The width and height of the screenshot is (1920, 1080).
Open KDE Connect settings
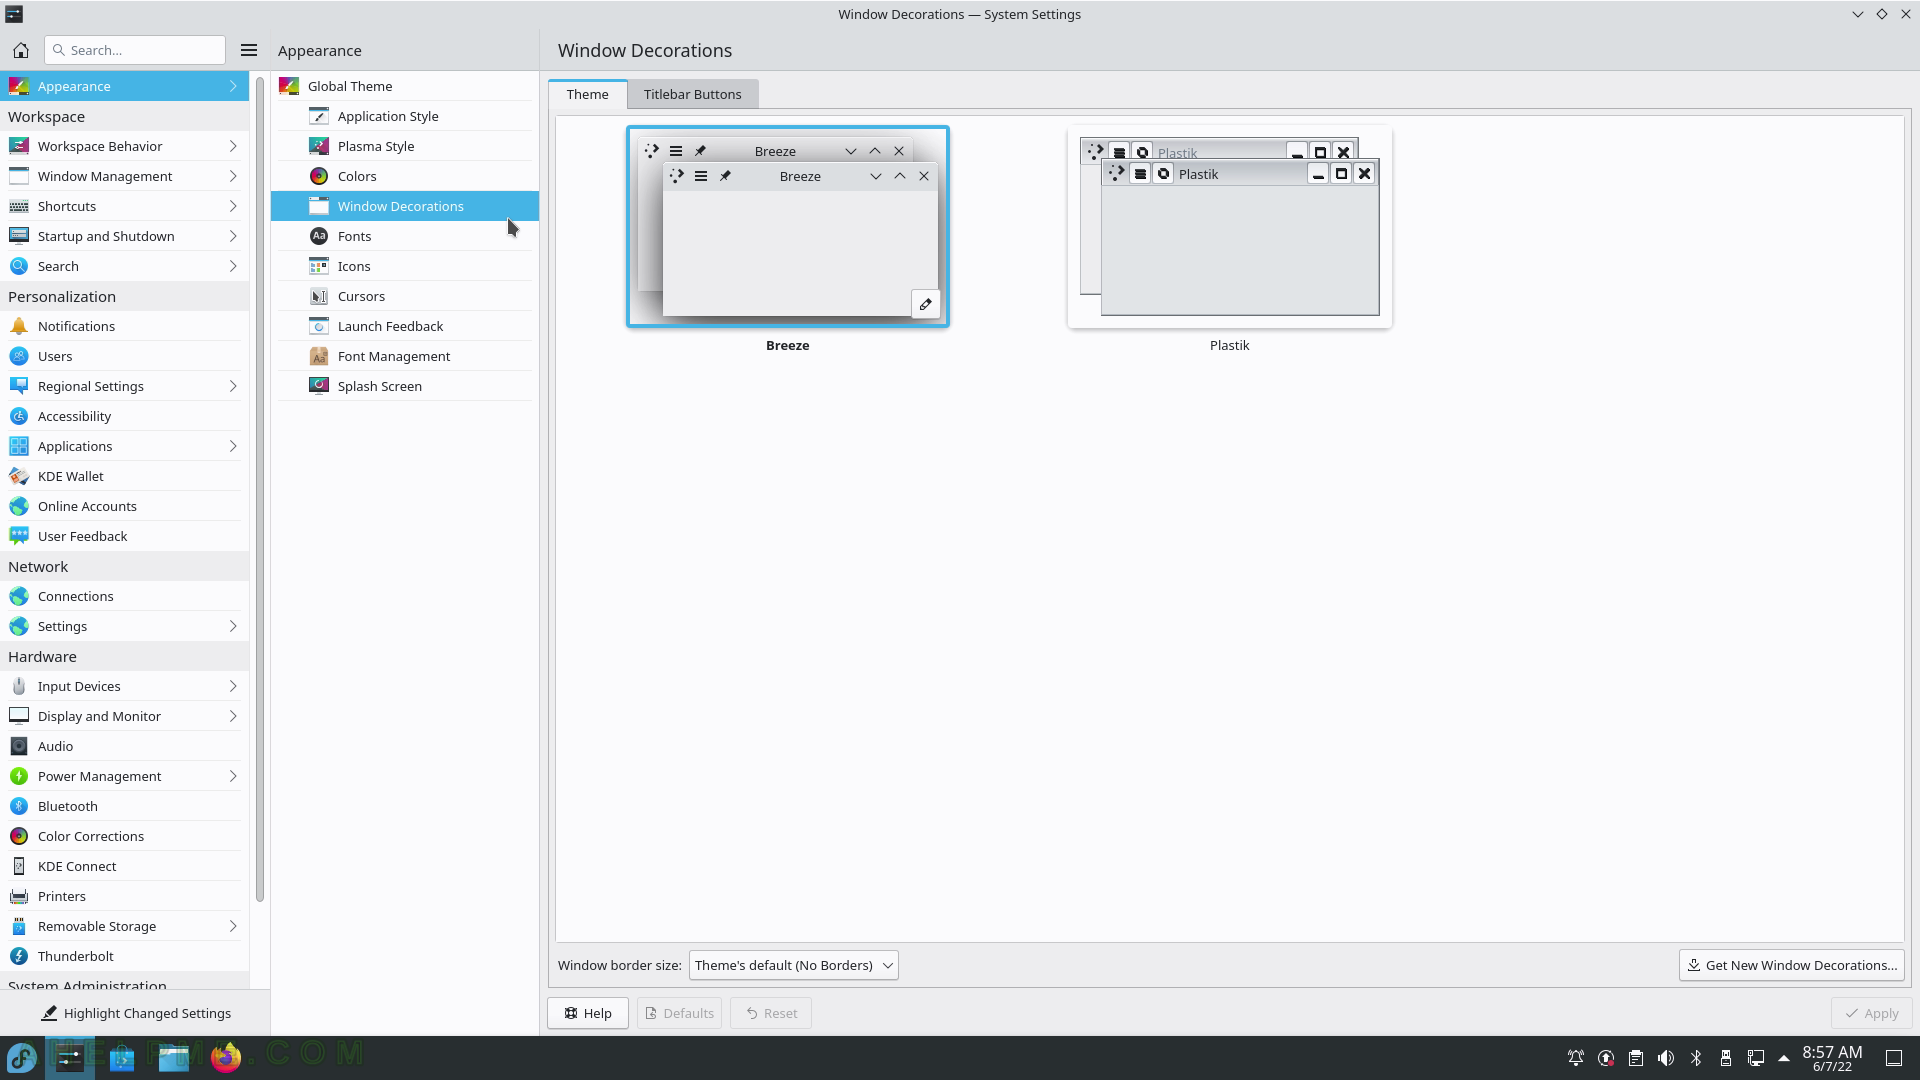point(124,866)
